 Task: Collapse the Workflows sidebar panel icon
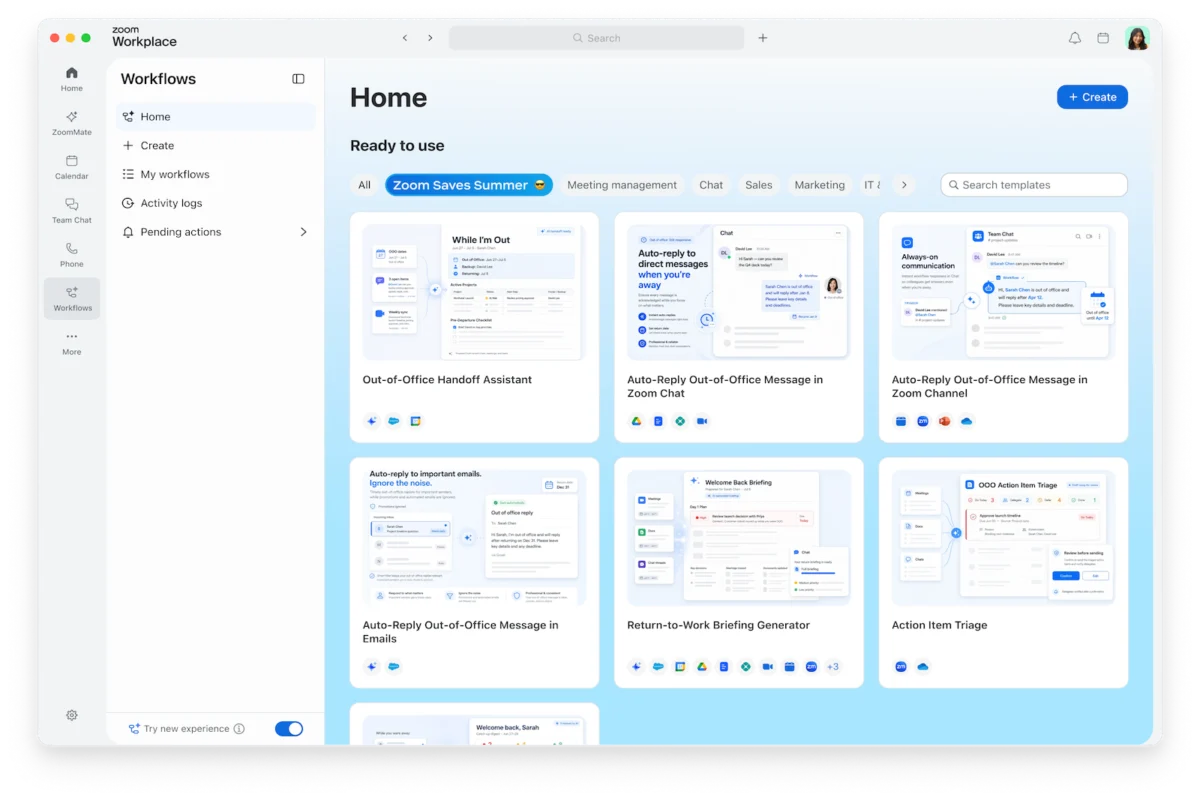298,79
